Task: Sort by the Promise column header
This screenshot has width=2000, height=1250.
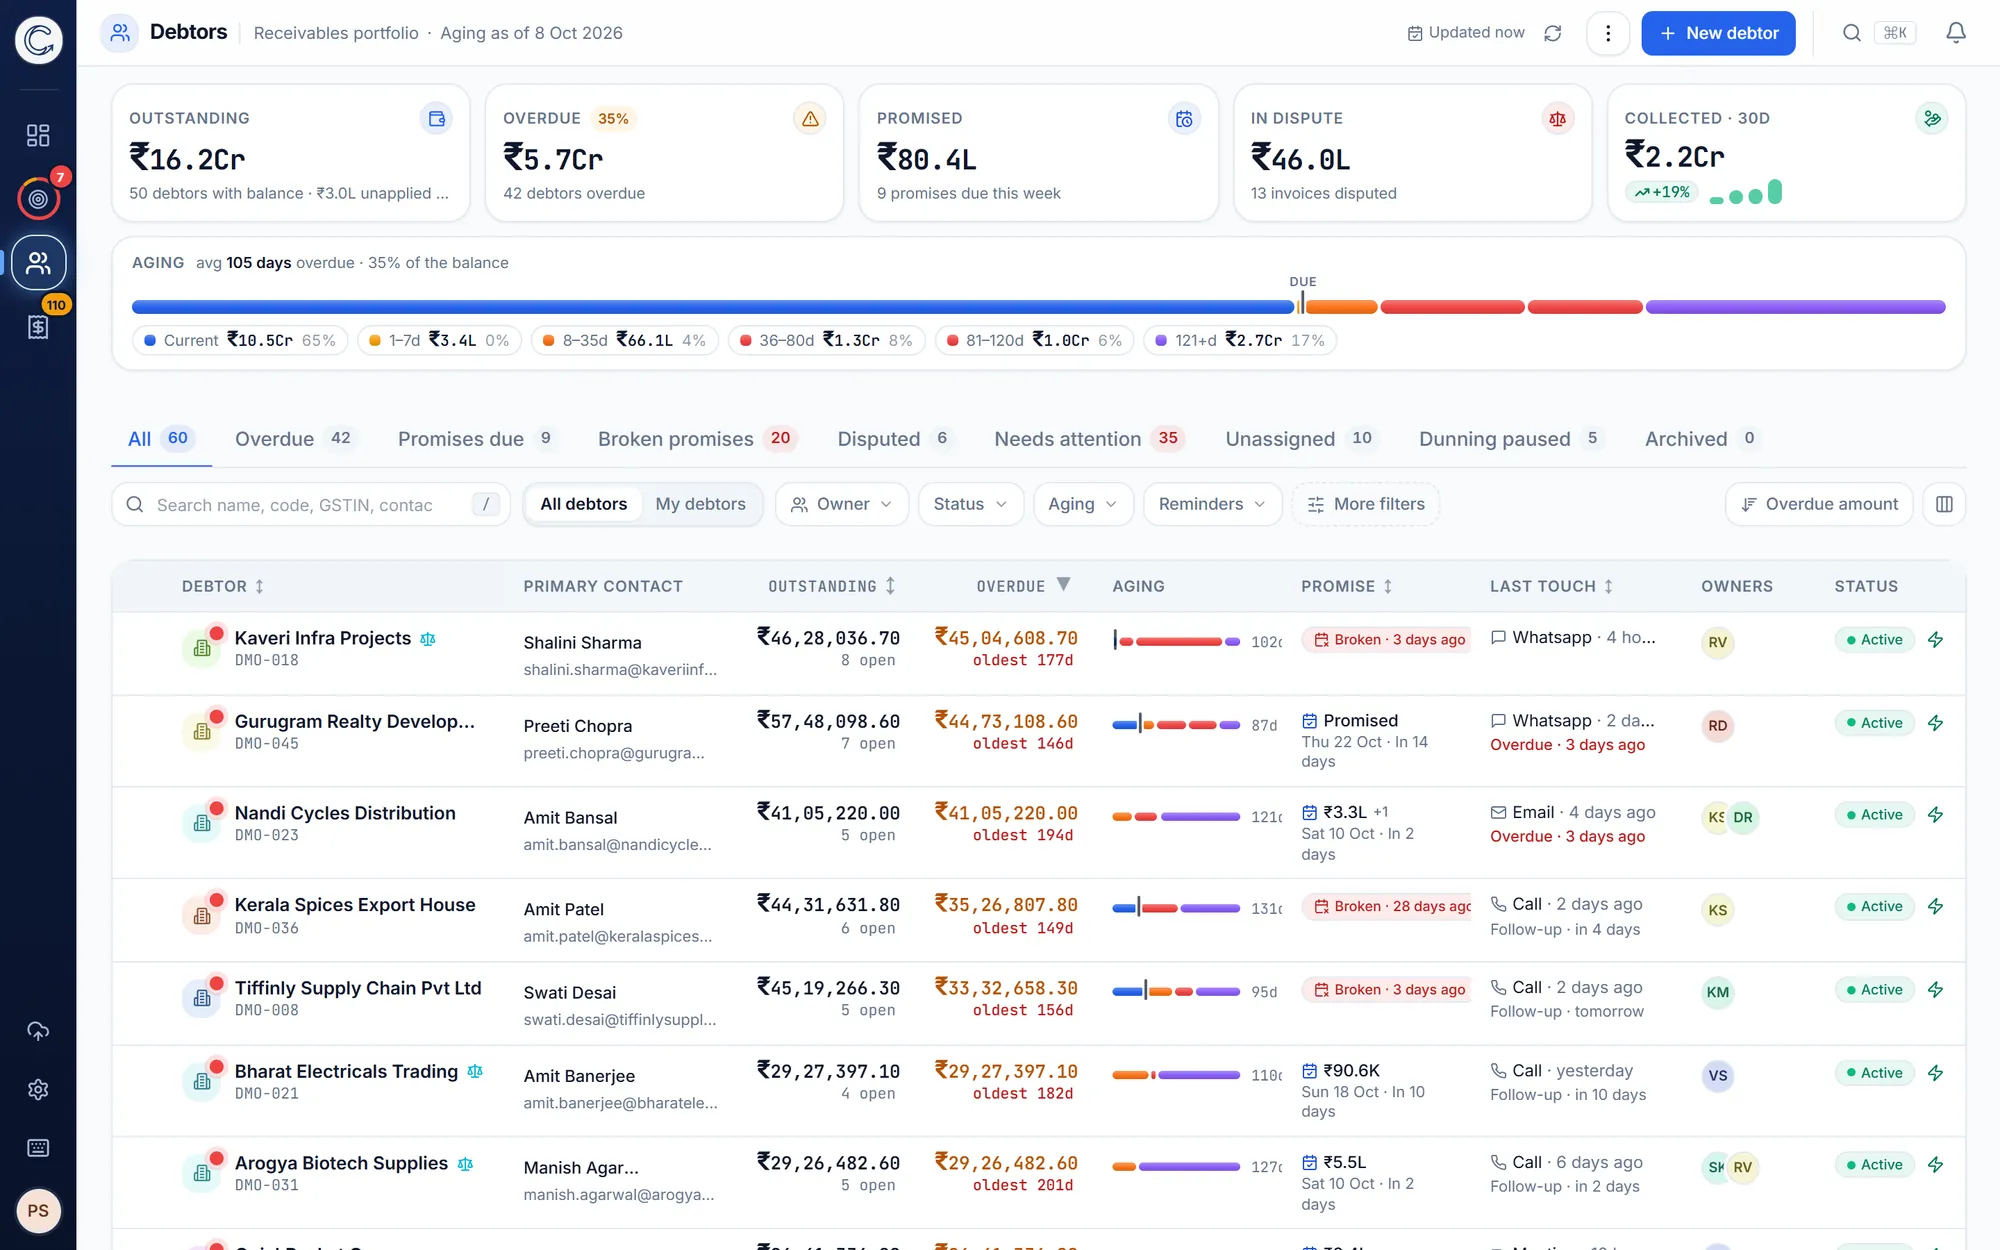Action: coord(1346,586)
